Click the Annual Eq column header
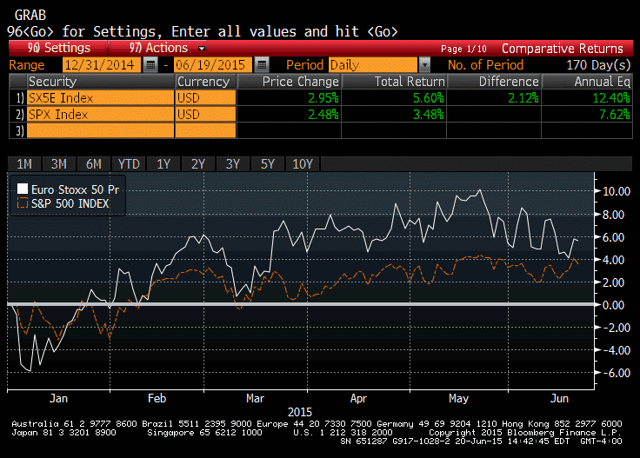 point(587,81)
